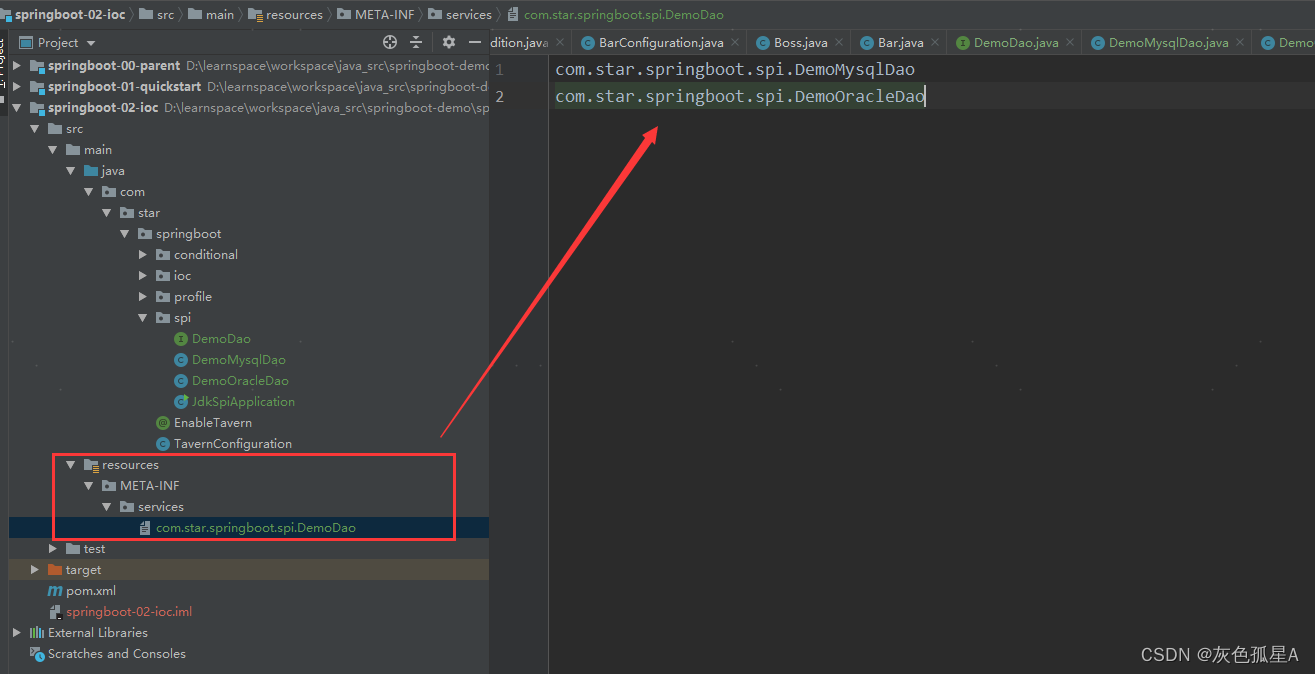Click the services file icon in tree

click(x=145, y=528)
